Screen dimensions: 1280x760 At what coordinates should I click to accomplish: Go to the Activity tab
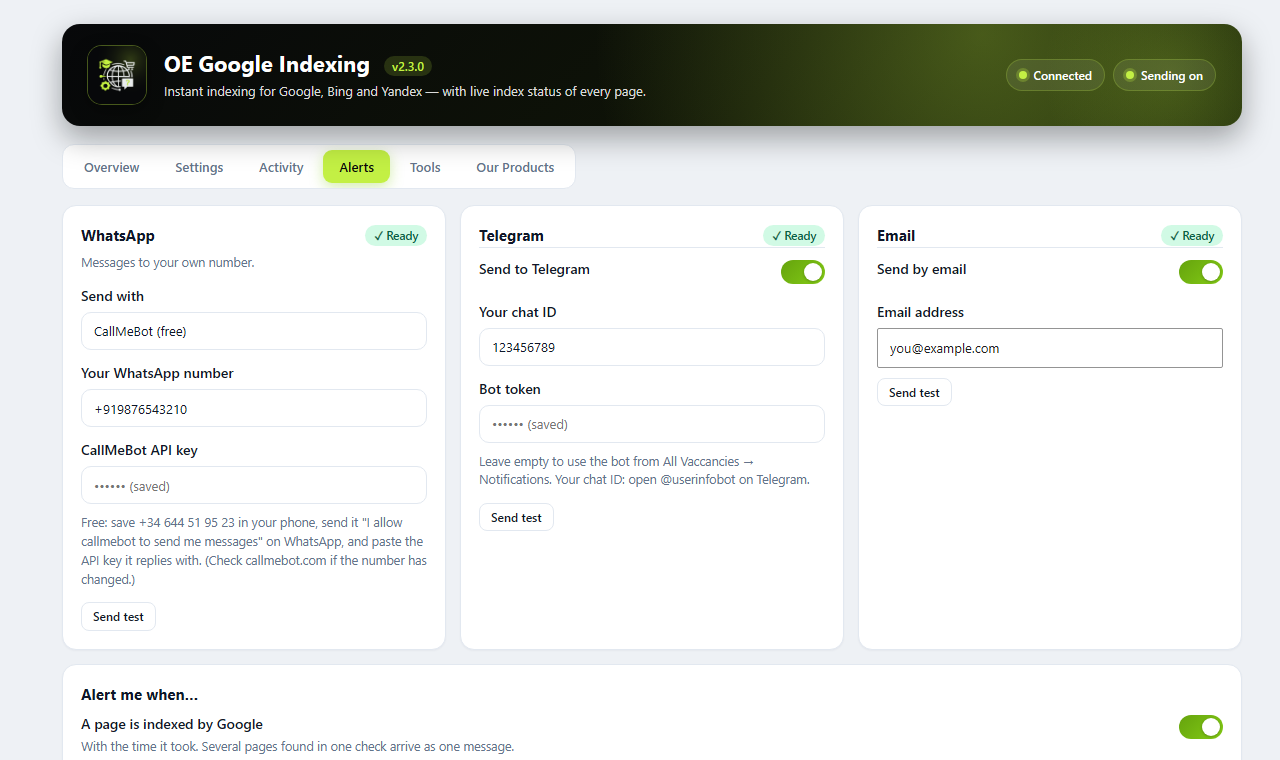281,167
